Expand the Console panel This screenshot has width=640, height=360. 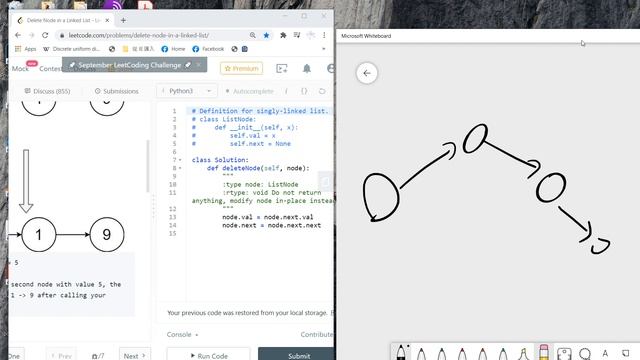tap(182, 334)
